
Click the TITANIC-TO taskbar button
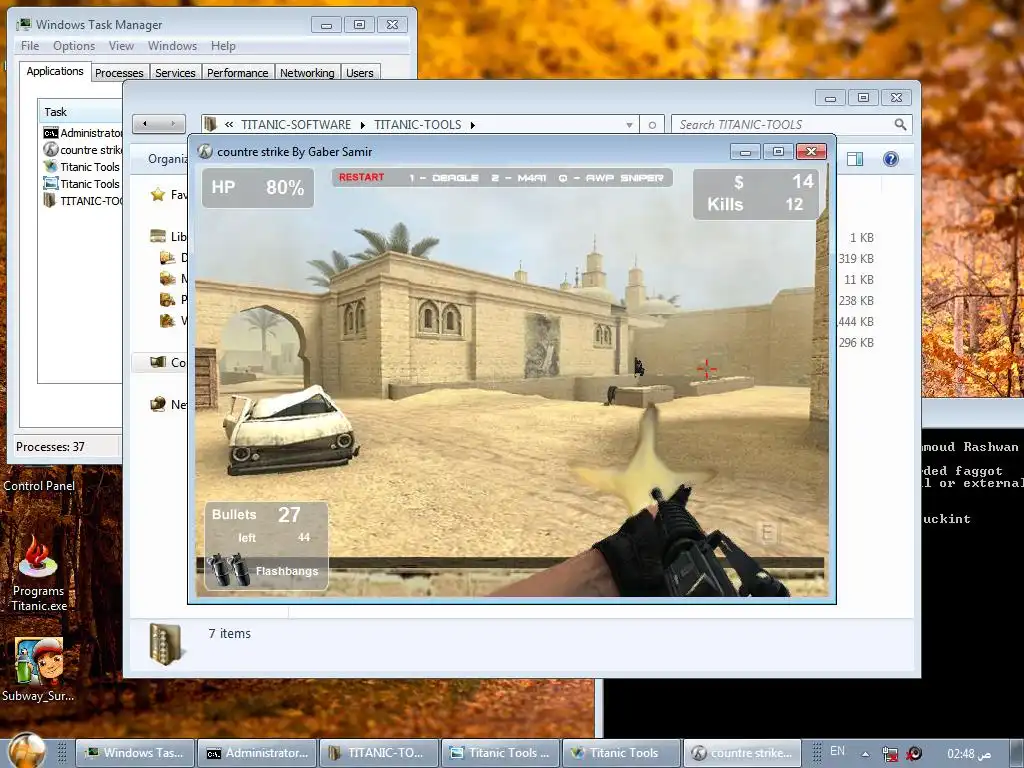click(x=379, y=753)
